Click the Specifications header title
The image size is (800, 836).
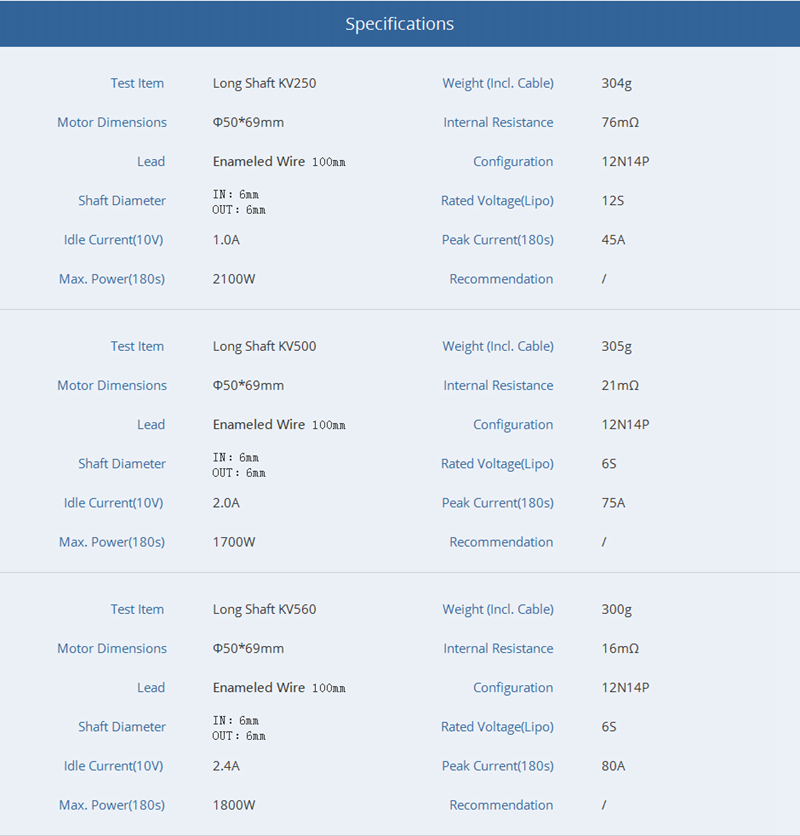pos(399,24)
